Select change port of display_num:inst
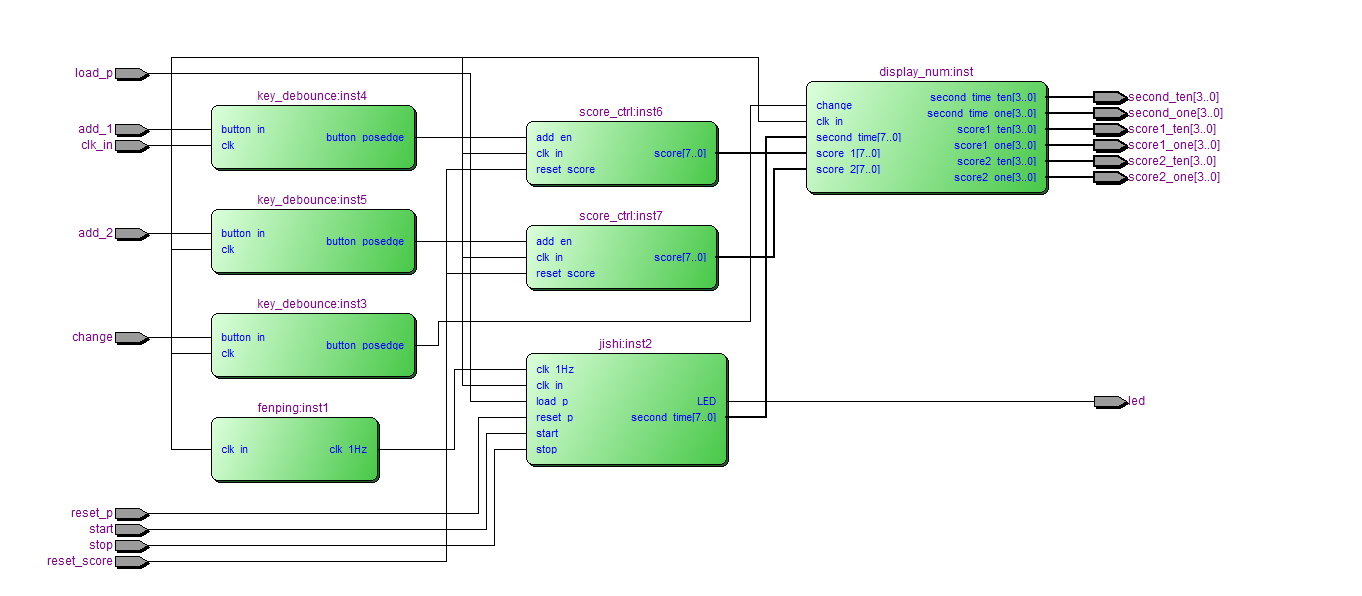The image size is (1362, 596). (834, 106)
